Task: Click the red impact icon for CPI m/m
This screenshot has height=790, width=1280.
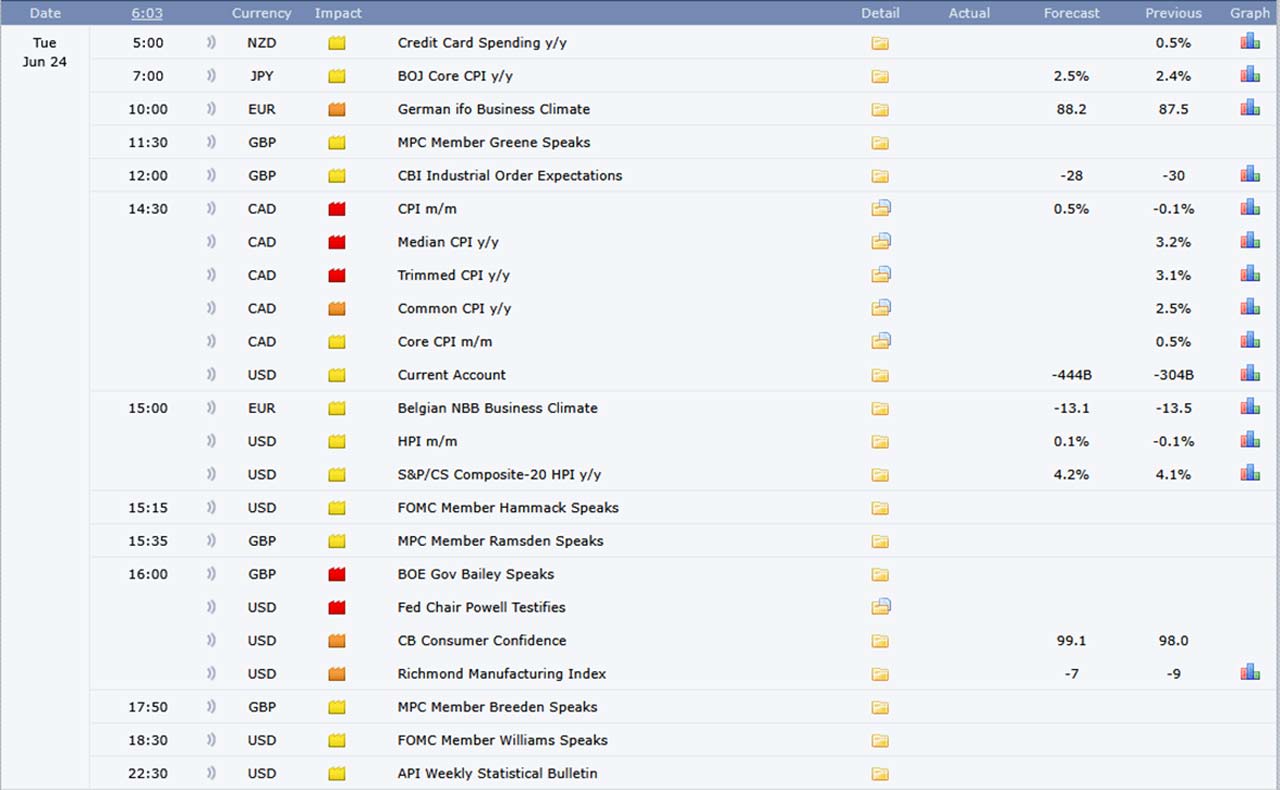Action: click(x=337, y=209)
